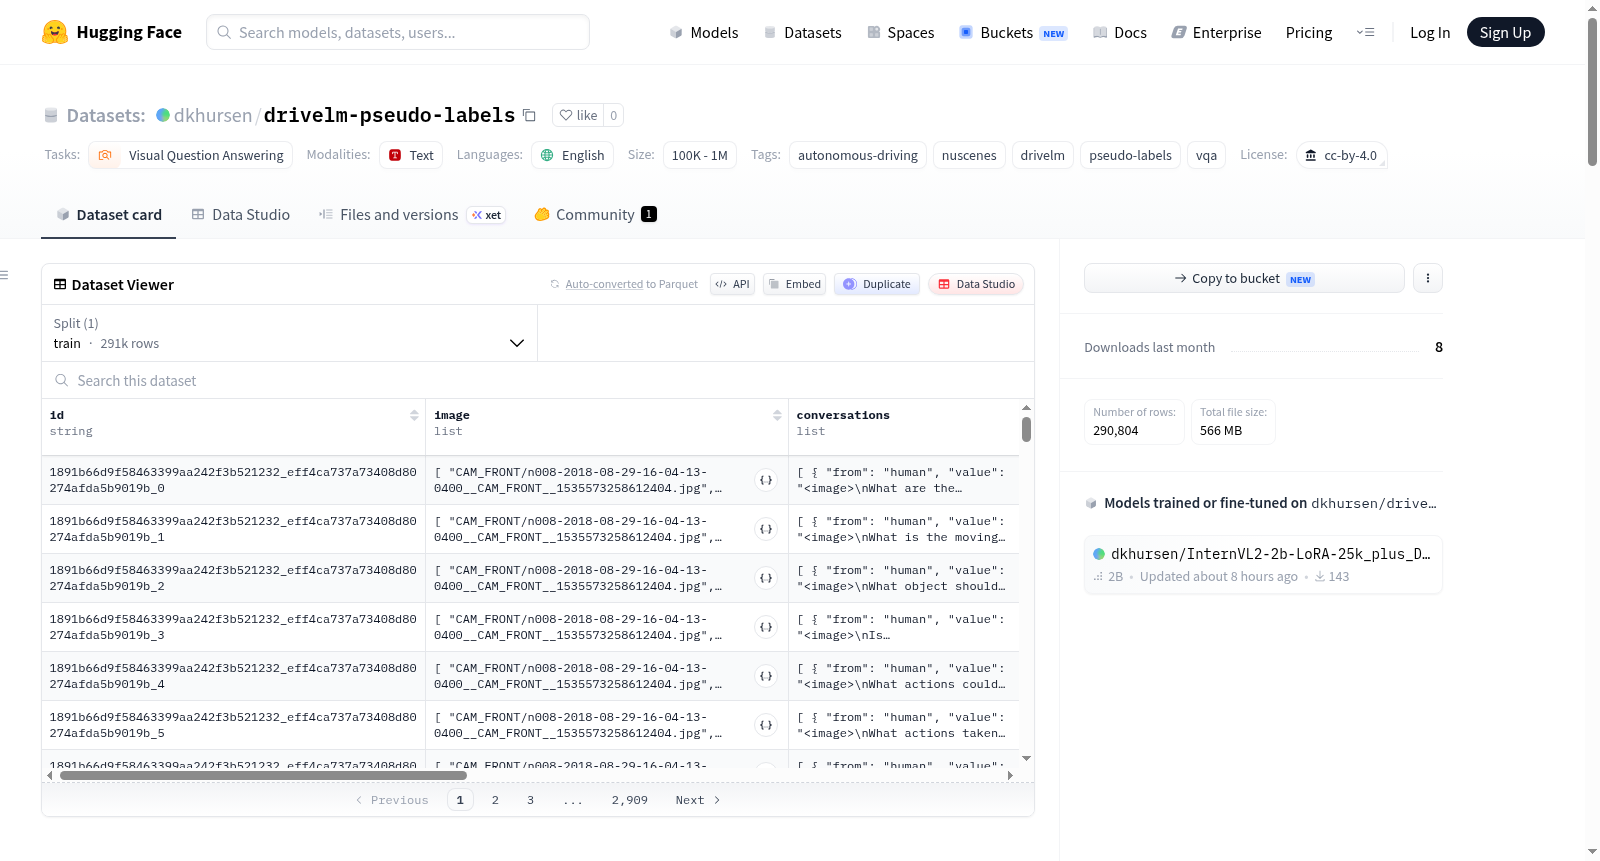Open Data Studio button in viewer header
Viewport: 1600px width, 861px height.
(976, 284)
